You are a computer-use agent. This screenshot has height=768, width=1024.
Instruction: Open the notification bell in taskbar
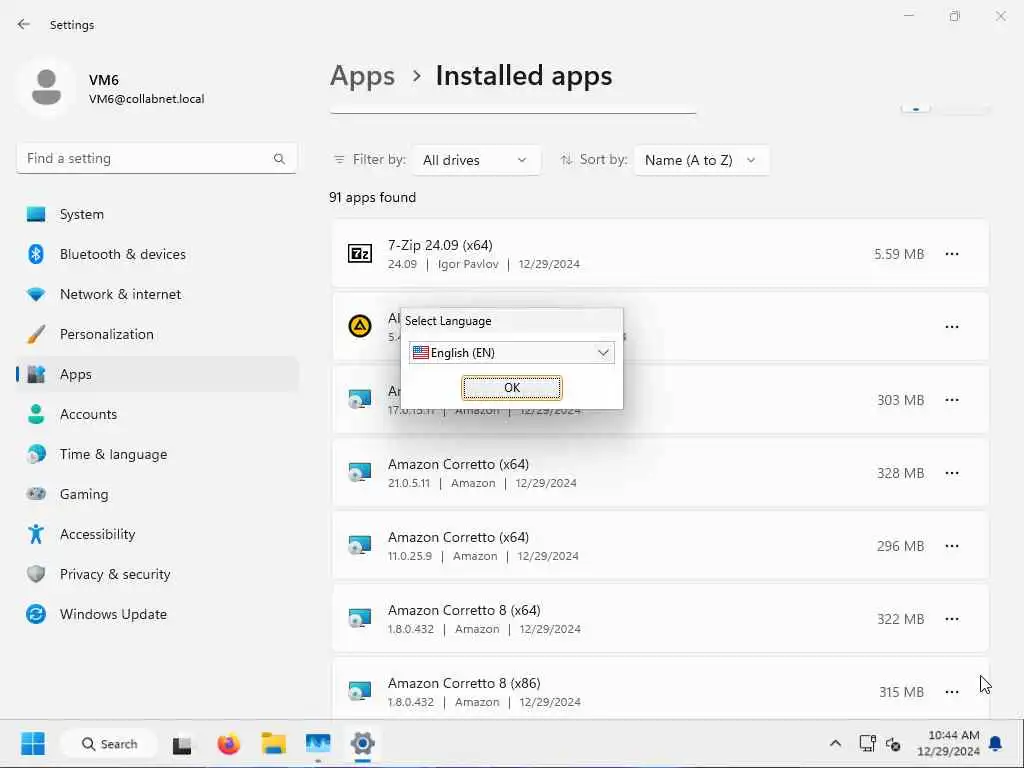pyautogui.click(x=996, y=743)
